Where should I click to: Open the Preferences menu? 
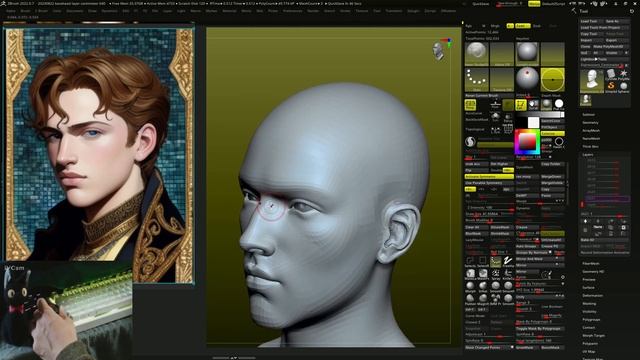[293, 11]
